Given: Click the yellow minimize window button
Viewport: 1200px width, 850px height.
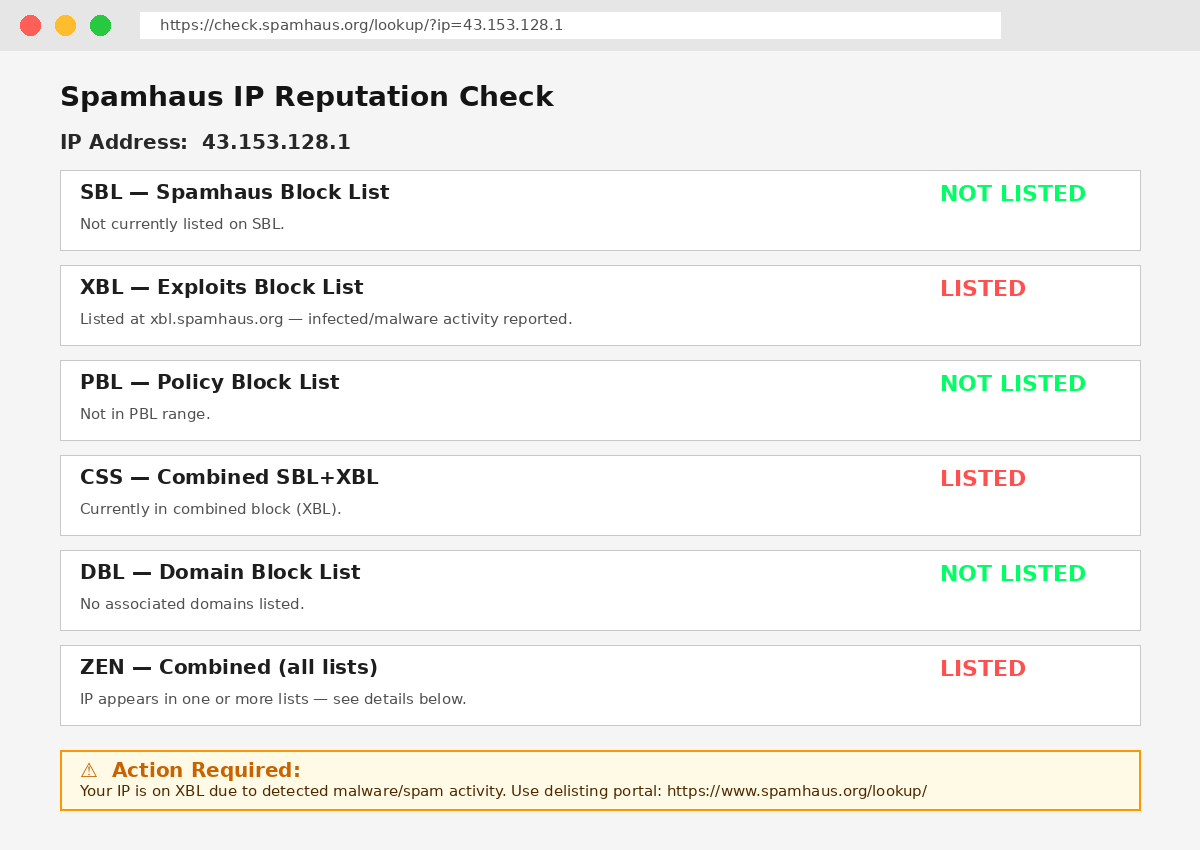Looking at the screenshot, I should pyautogui.click(x=66, y=26).
